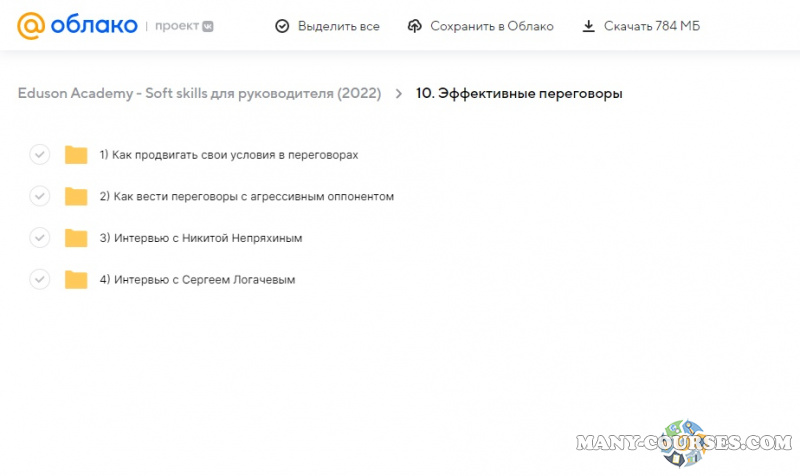Click the current breadcrumb 10. Эффективные переговоры
Screen dimensions: 800x476
coord(519,94)
